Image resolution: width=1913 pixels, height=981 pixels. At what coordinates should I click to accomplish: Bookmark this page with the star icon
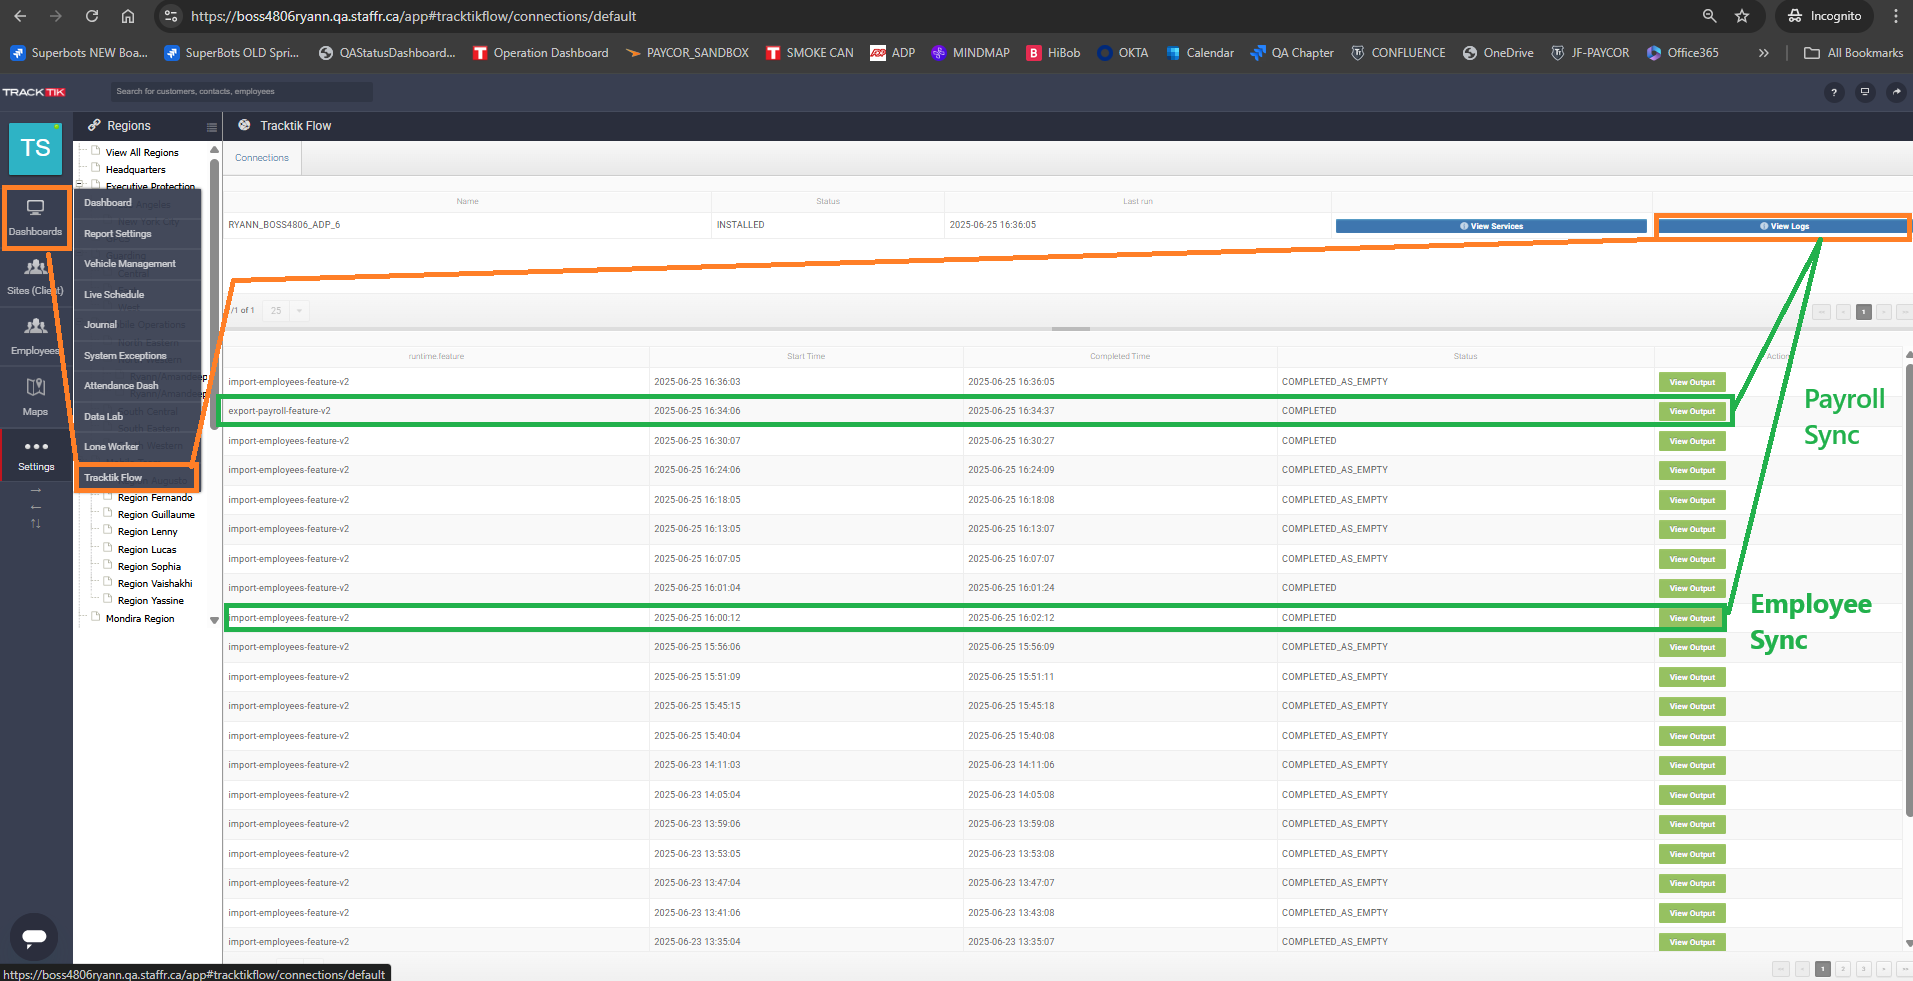click(x=1742, y=16)
